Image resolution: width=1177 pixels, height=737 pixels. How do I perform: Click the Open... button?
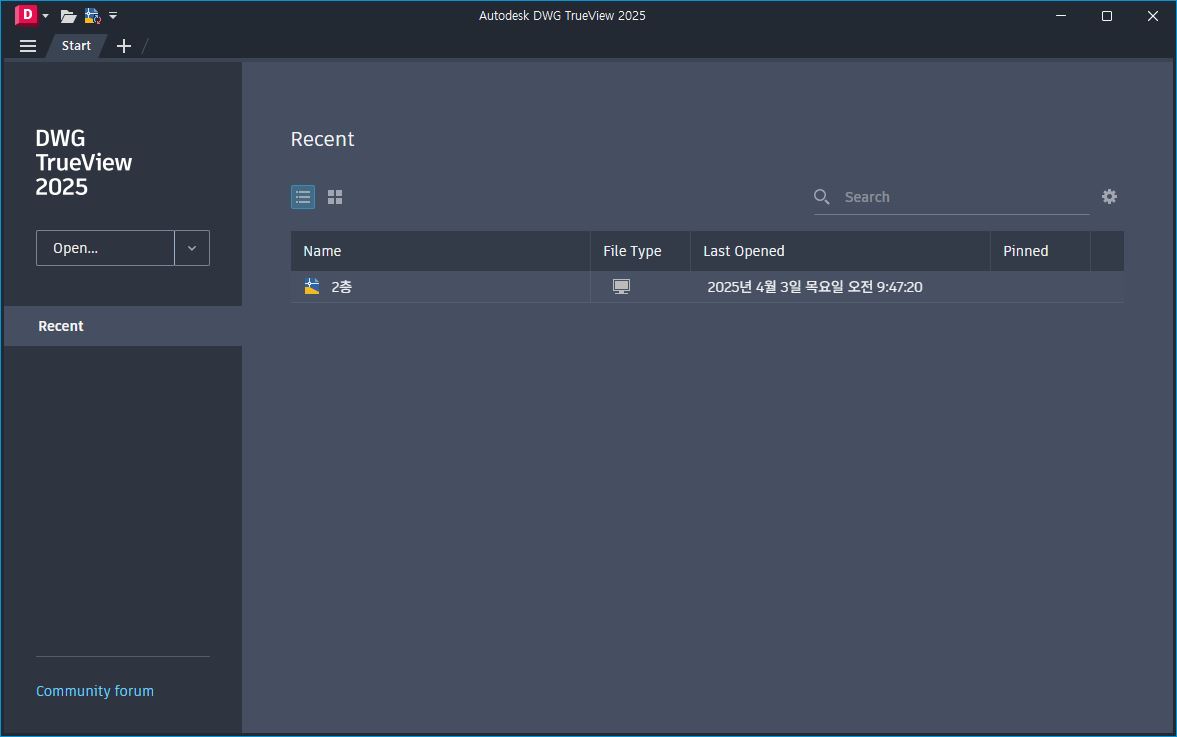tap(105, 248)
